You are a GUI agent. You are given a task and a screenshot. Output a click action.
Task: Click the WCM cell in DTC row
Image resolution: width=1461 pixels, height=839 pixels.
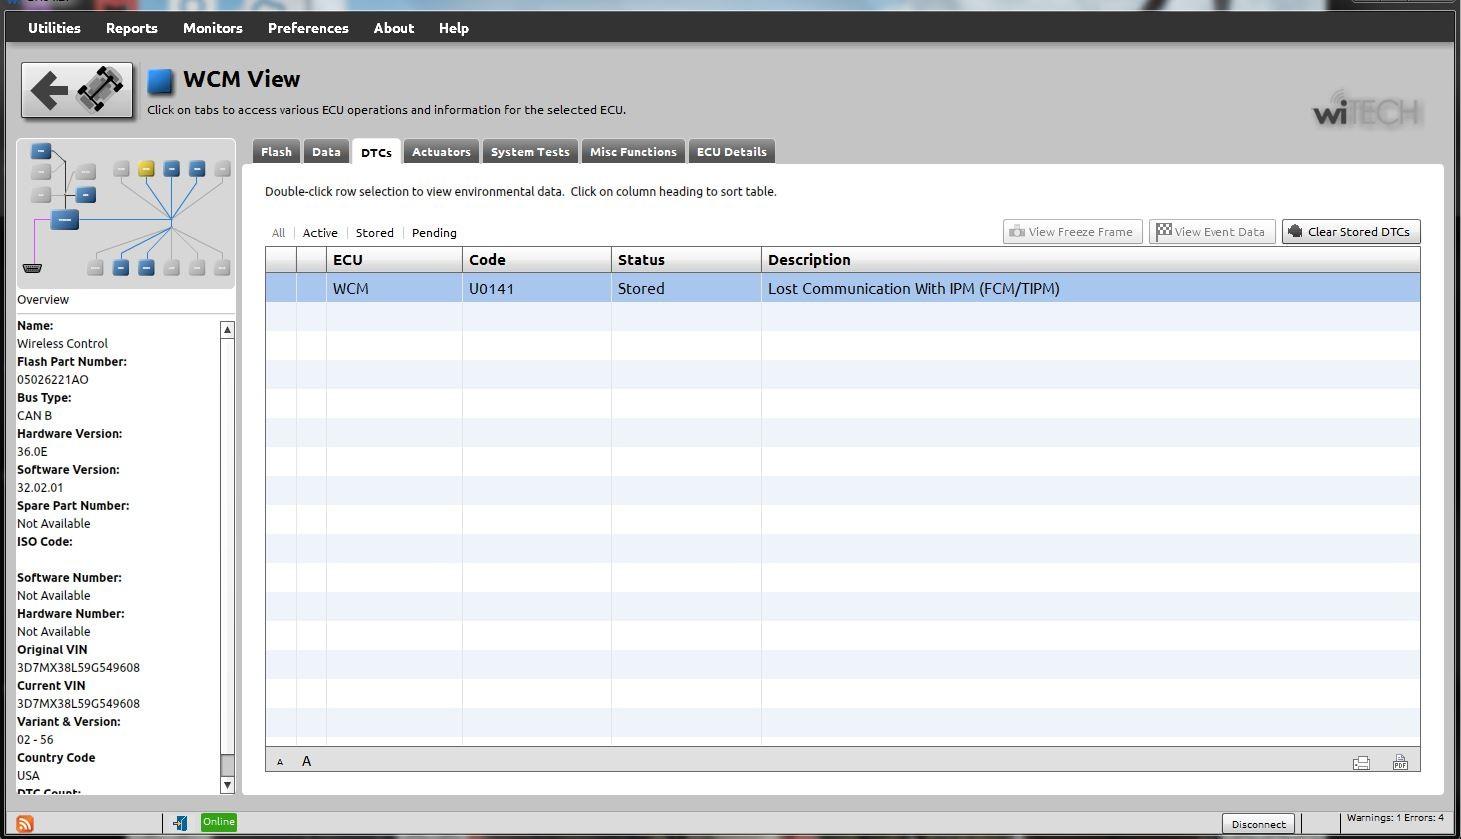[394, 288]
